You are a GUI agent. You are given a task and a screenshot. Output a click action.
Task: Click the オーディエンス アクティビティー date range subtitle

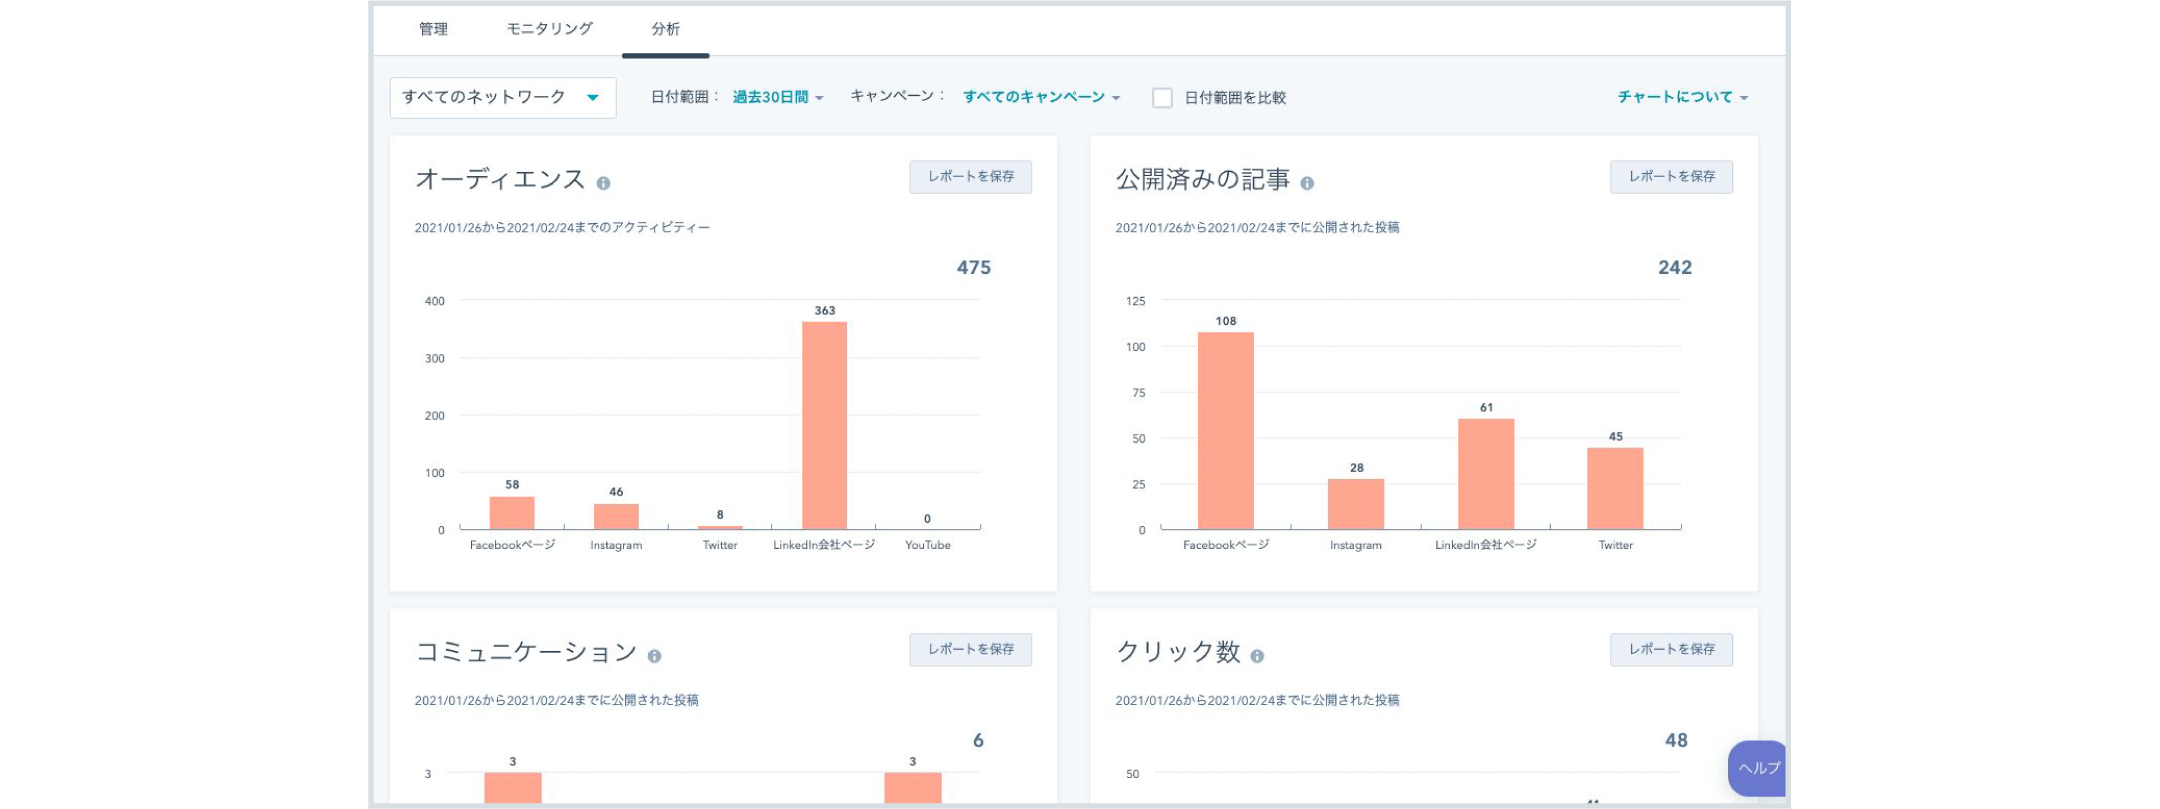563,228
